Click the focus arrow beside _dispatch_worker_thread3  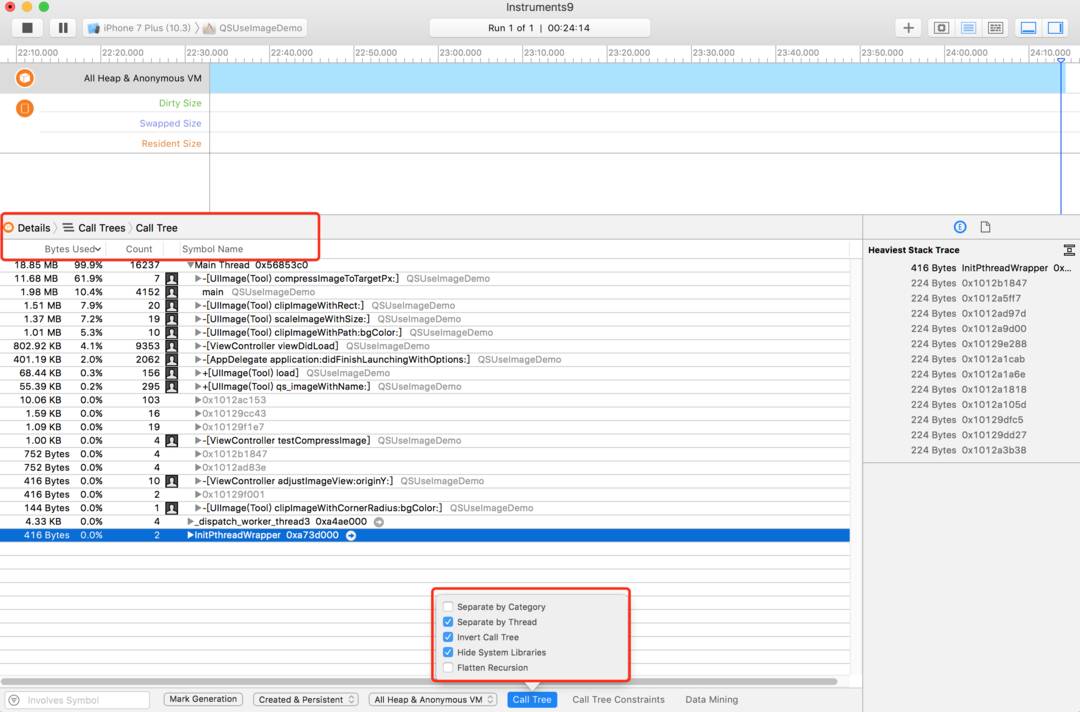379,522
